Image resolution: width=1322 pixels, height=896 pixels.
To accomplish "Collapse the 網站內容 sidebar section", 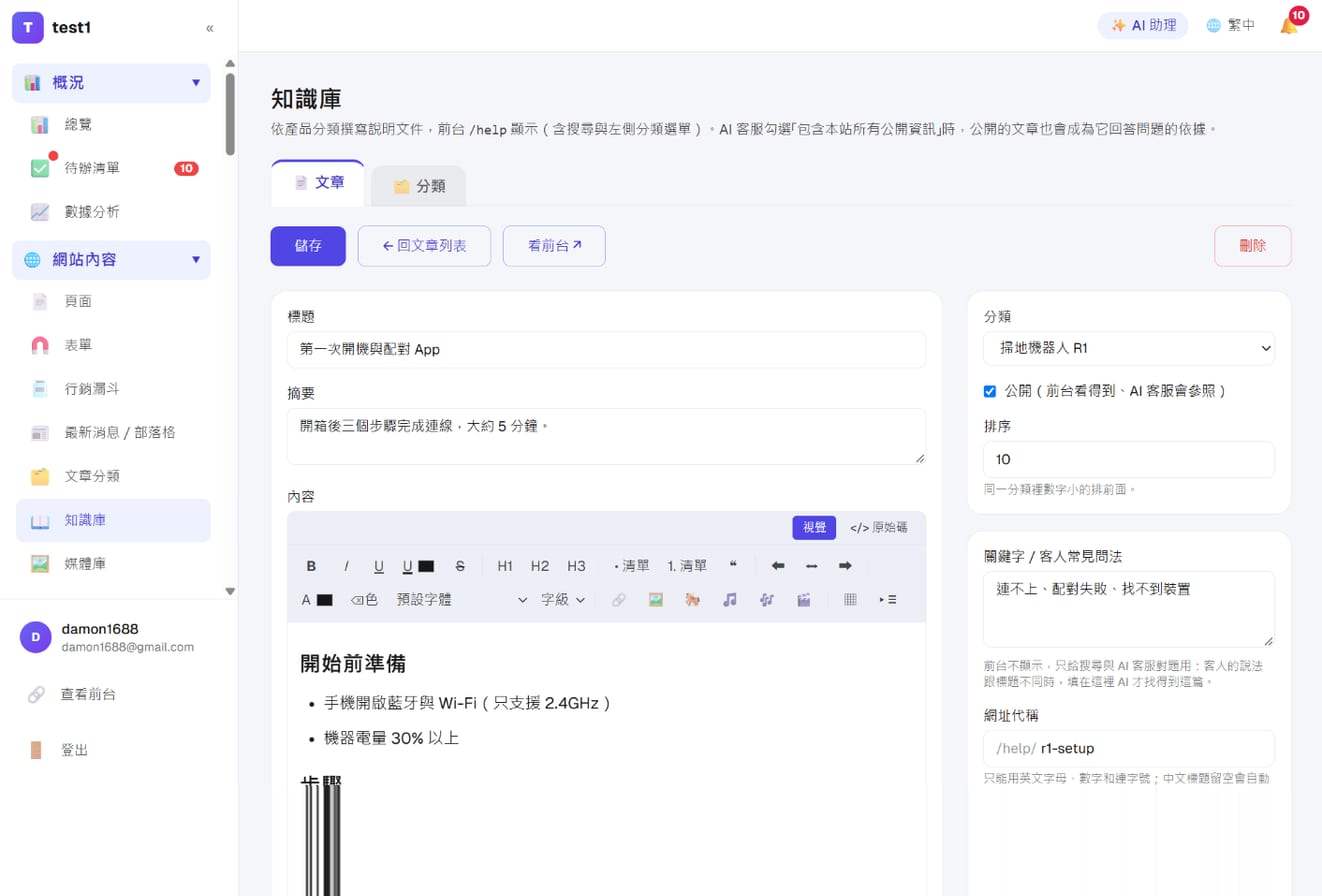I will [x=112, y=260].
